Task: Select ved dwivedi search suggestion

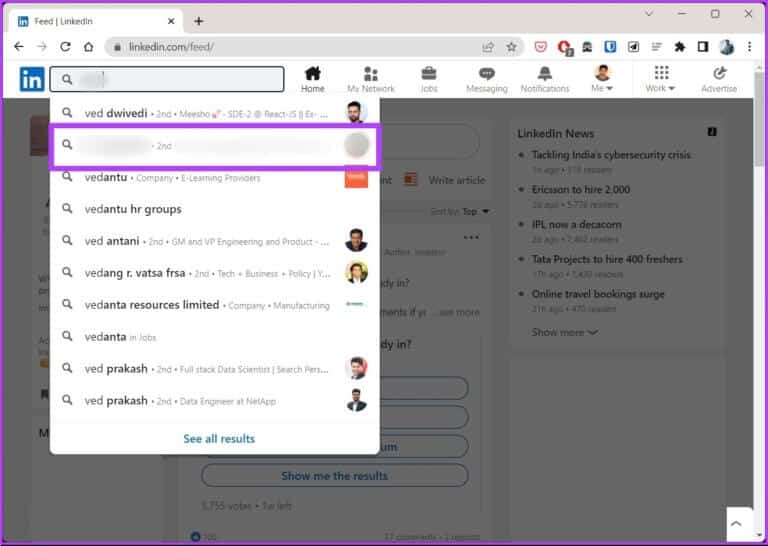Action: click(215, 113)
